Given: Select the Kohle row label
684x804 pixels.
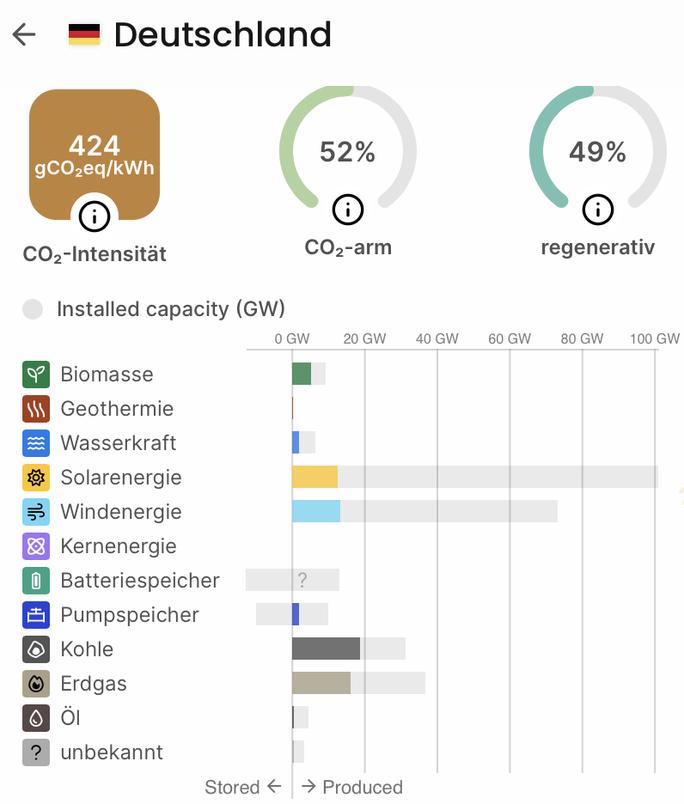Looking at the screenshot, I should point(87,649).
